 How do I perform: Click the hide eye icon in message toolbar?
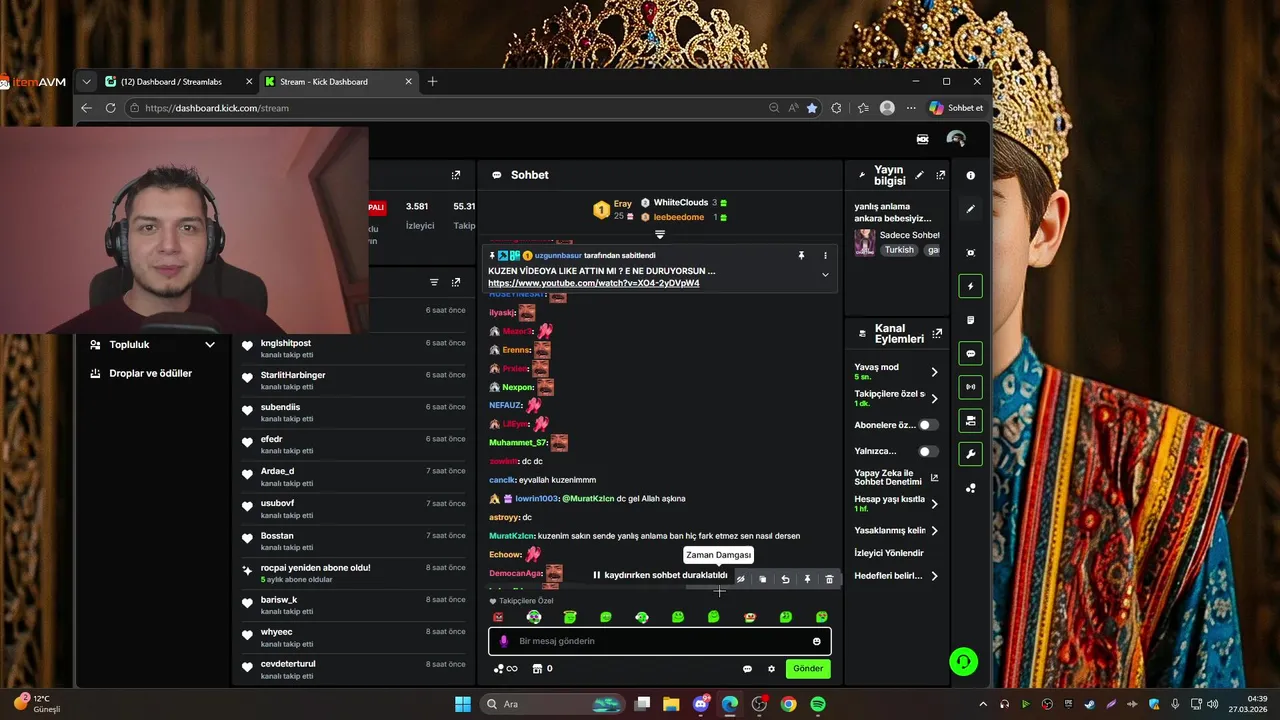tap(740, 579)
